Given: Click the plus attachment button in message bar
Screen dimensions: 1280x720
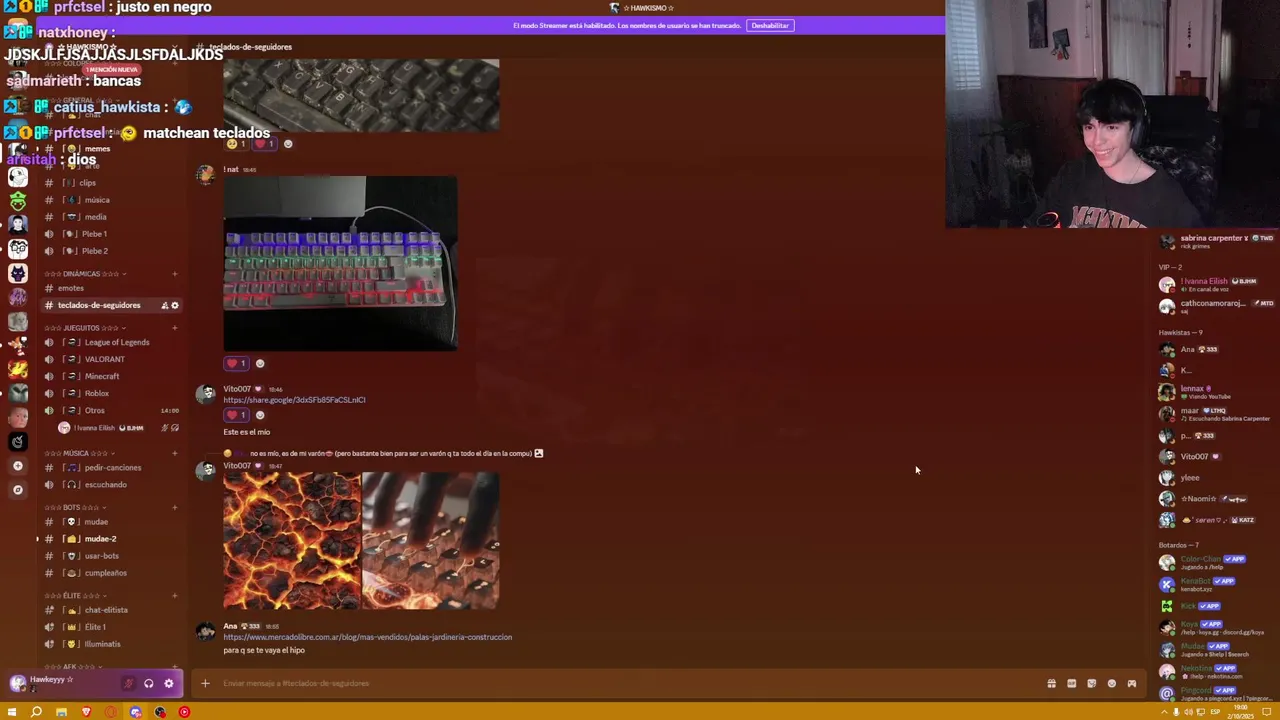Looking at the screenshot, I should coord(205,684).
